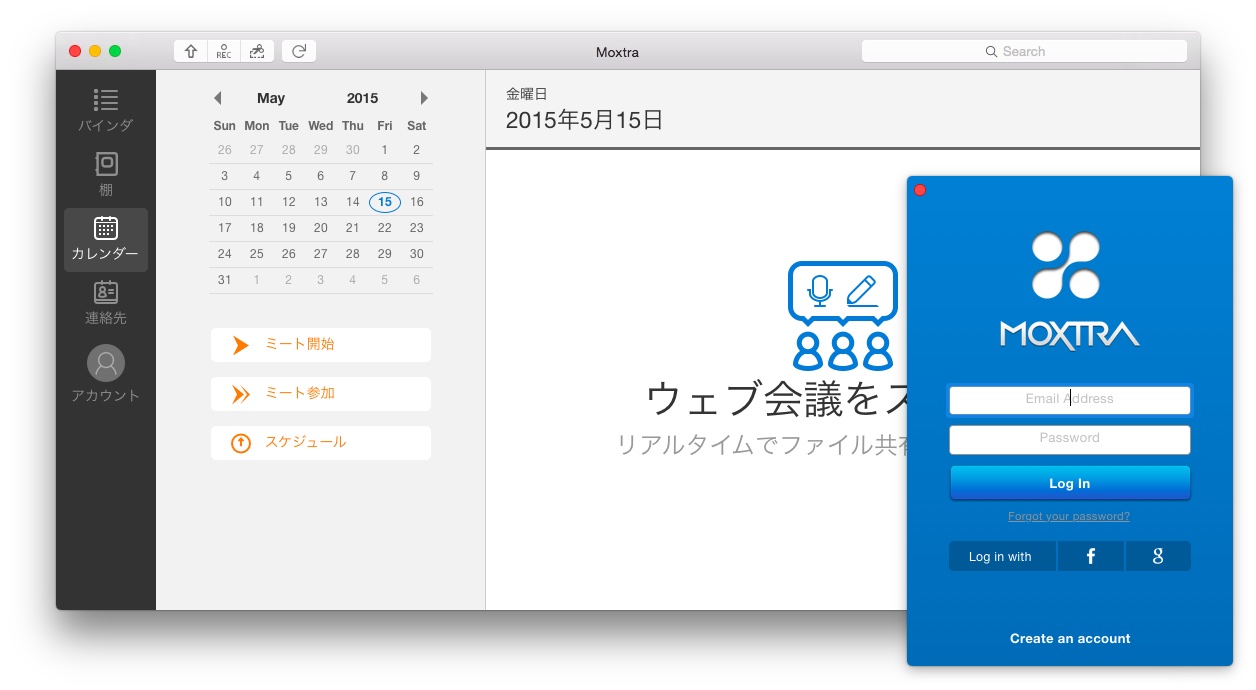Select May 5 in the calendar

click(289, 176)
